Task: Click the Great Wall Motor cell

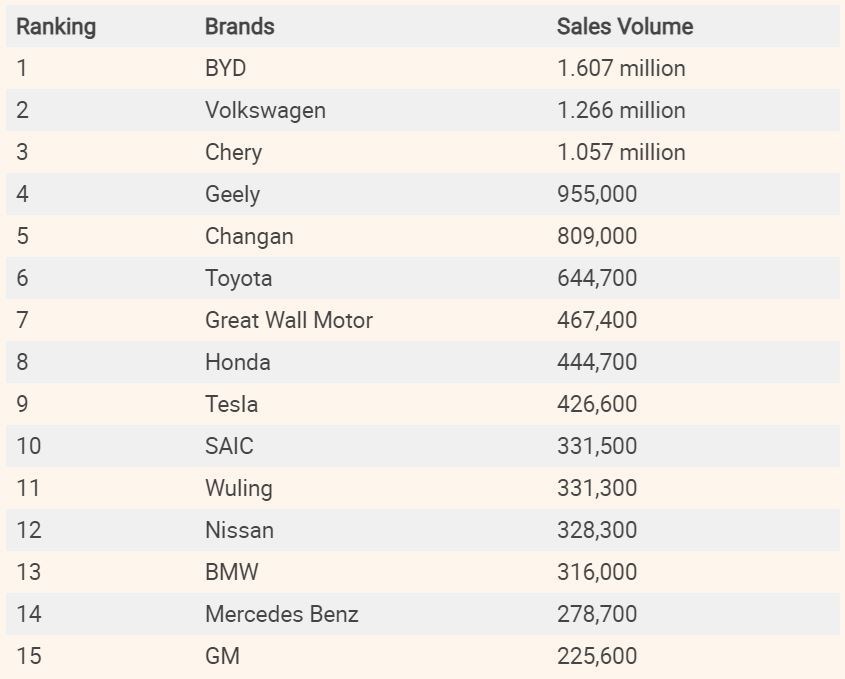Action: (288, 321)
